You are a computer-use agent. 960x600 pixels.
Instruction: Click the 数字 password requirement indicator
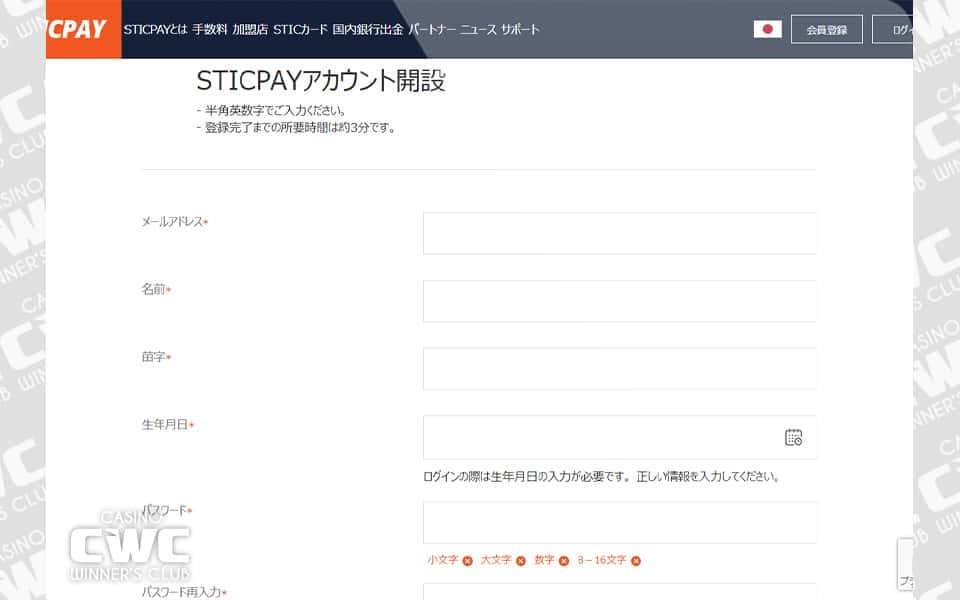click(x=552, y=560)
